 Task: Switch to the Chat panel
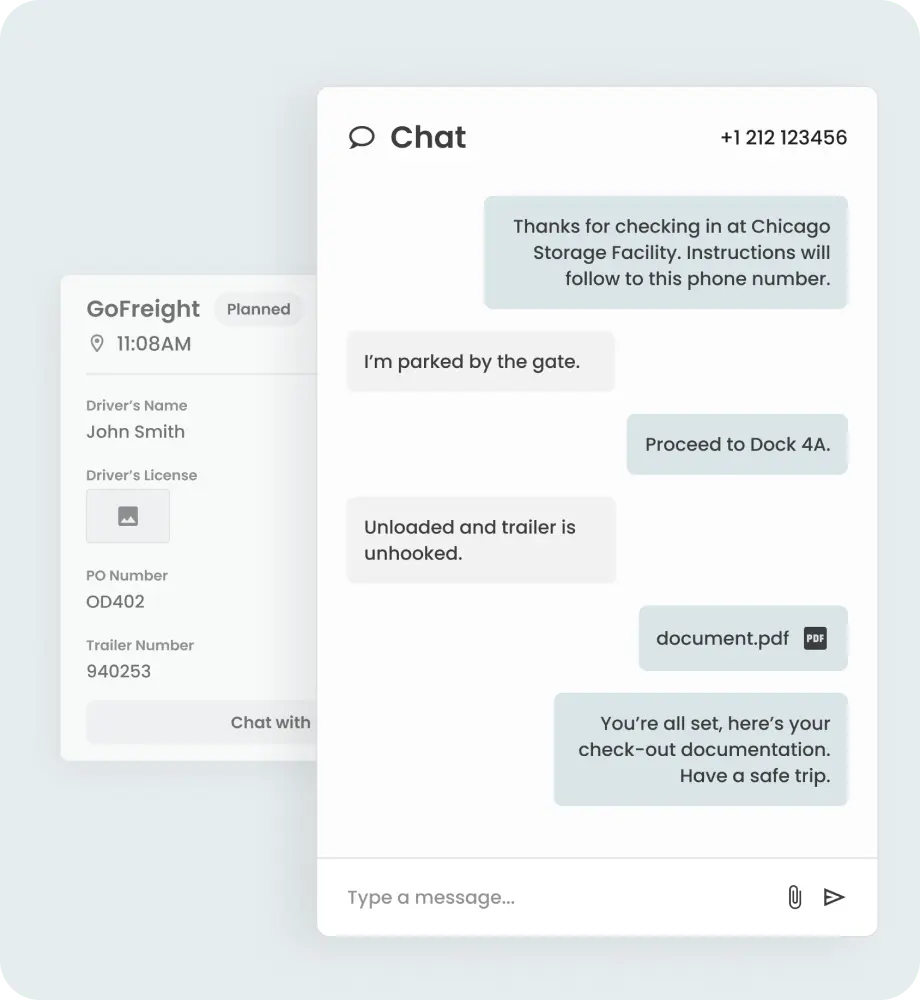428,138
